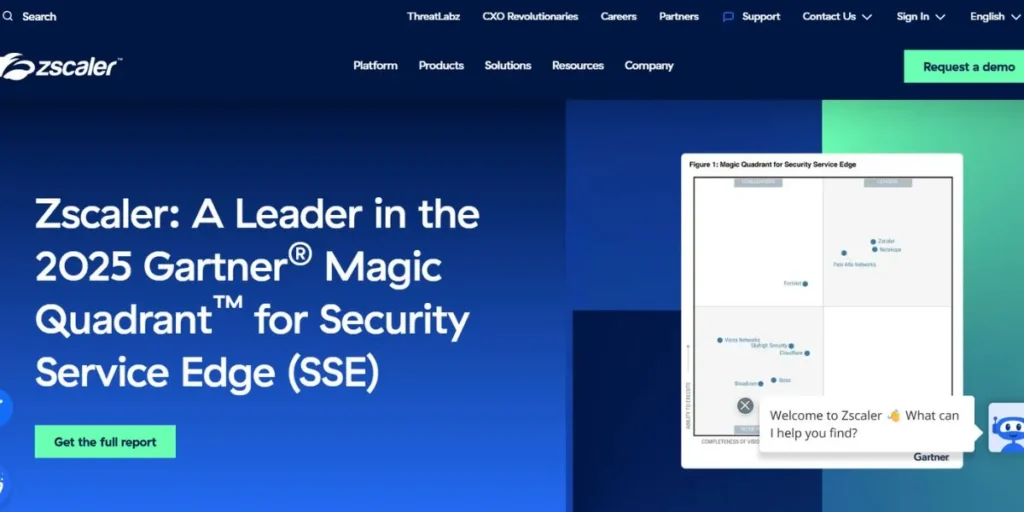Click the Welcome to Zscaler chat message
Image resolution: width=1024 pixels, height=512 pixels.
[x=867, y=424]
